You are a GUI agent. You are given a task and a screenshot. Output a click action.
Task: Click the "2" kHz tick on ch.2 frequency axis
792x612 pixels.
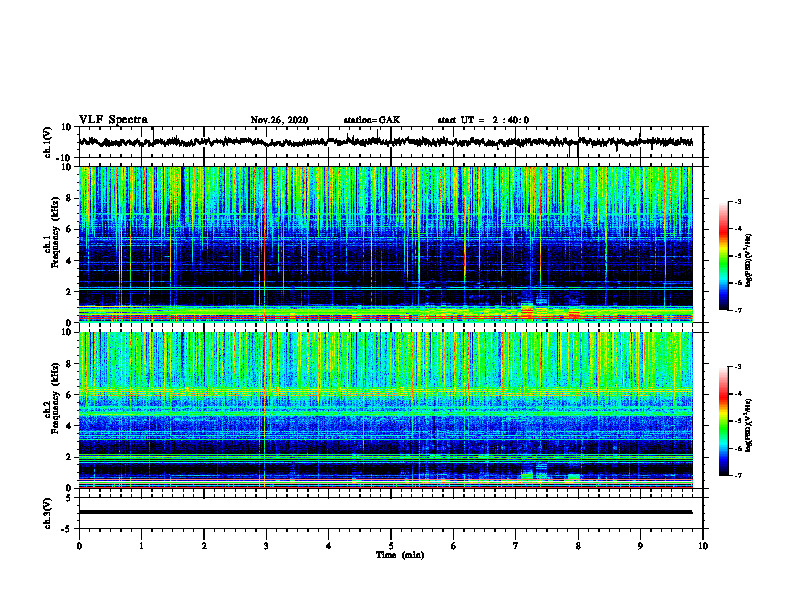coord(70,457)
